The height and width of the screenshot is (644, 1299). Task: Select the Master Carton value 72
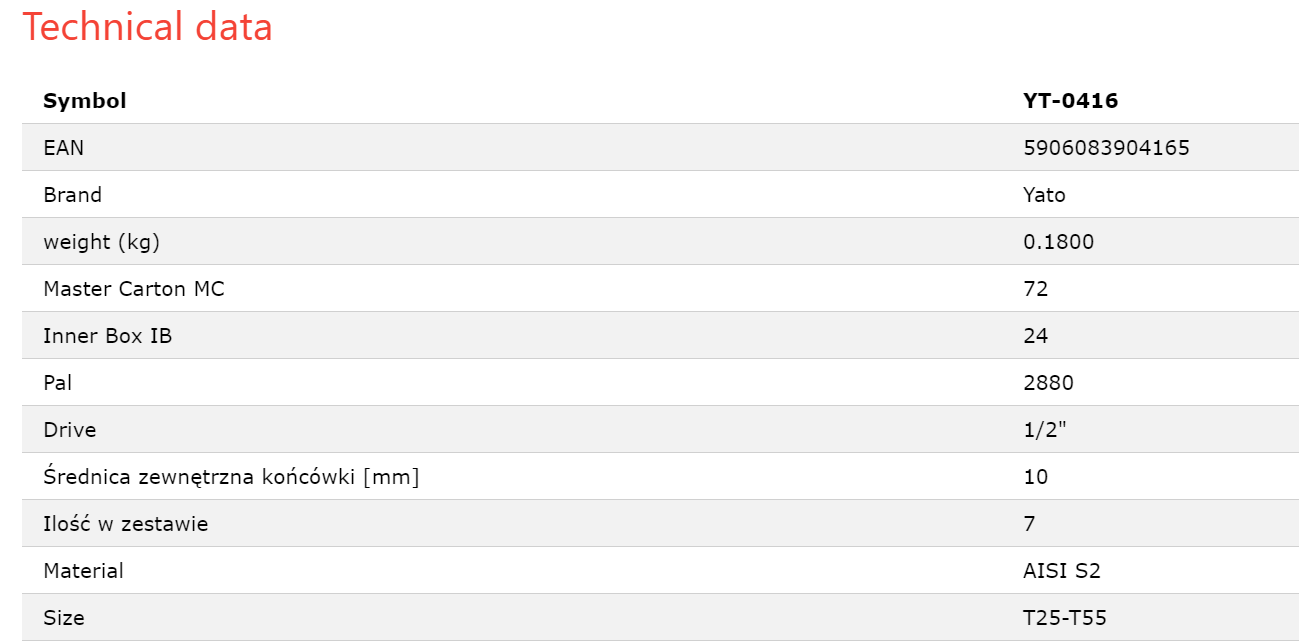1036,288
